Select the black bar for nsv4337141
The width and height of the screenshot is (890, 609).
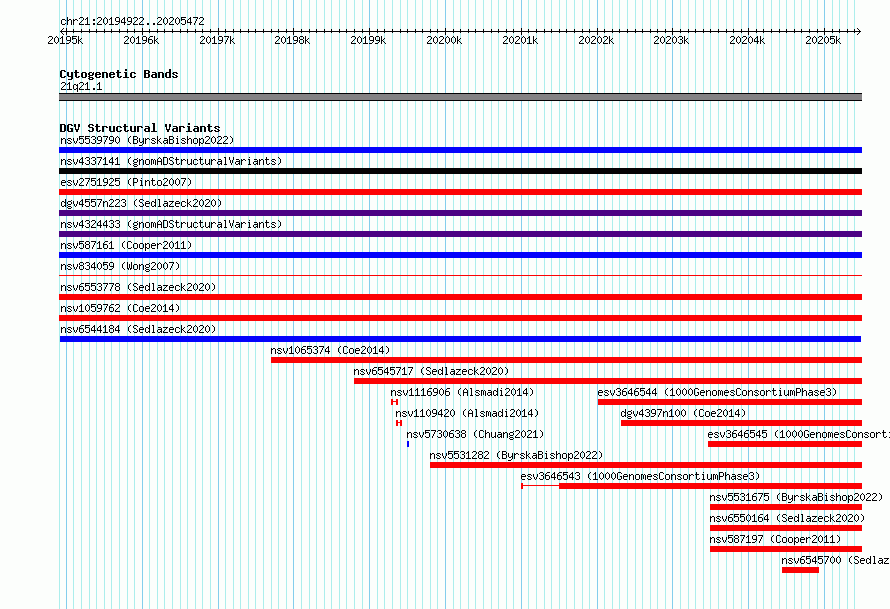[x=460, y=171]
